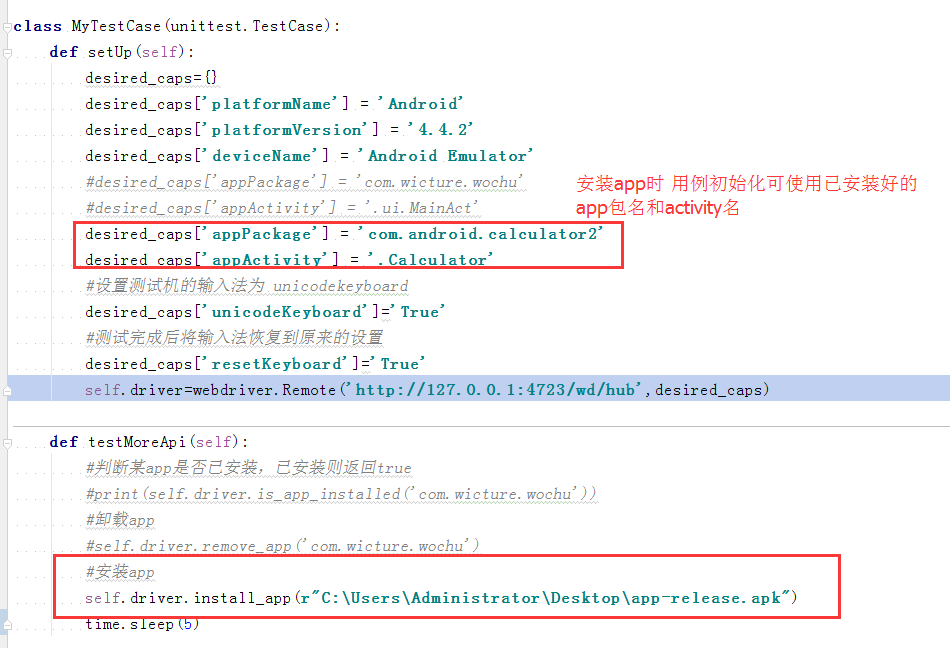
Task: Click the 'Android Emulator' deviceName value
Action: (x=445, y=156)
